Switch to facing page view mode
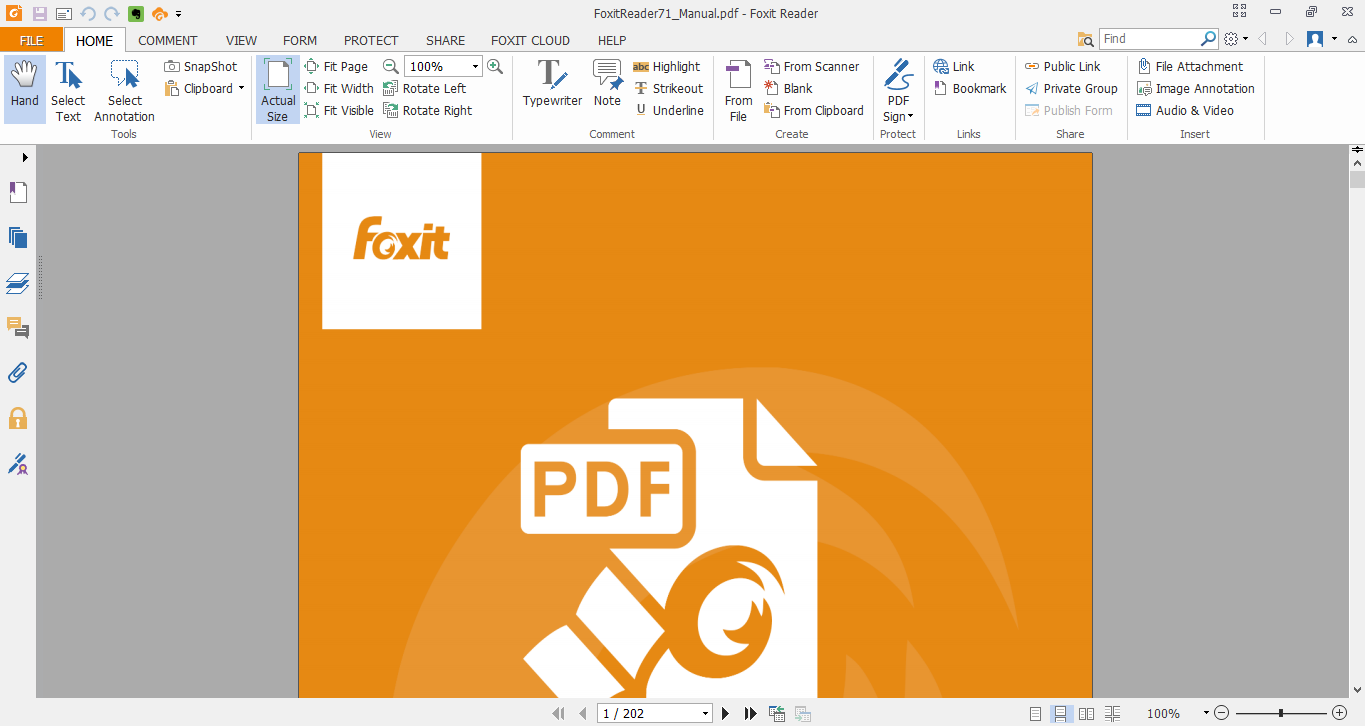Image resolution: width=1365 pixels, height=726 pixels. [x=1086, y=713]
